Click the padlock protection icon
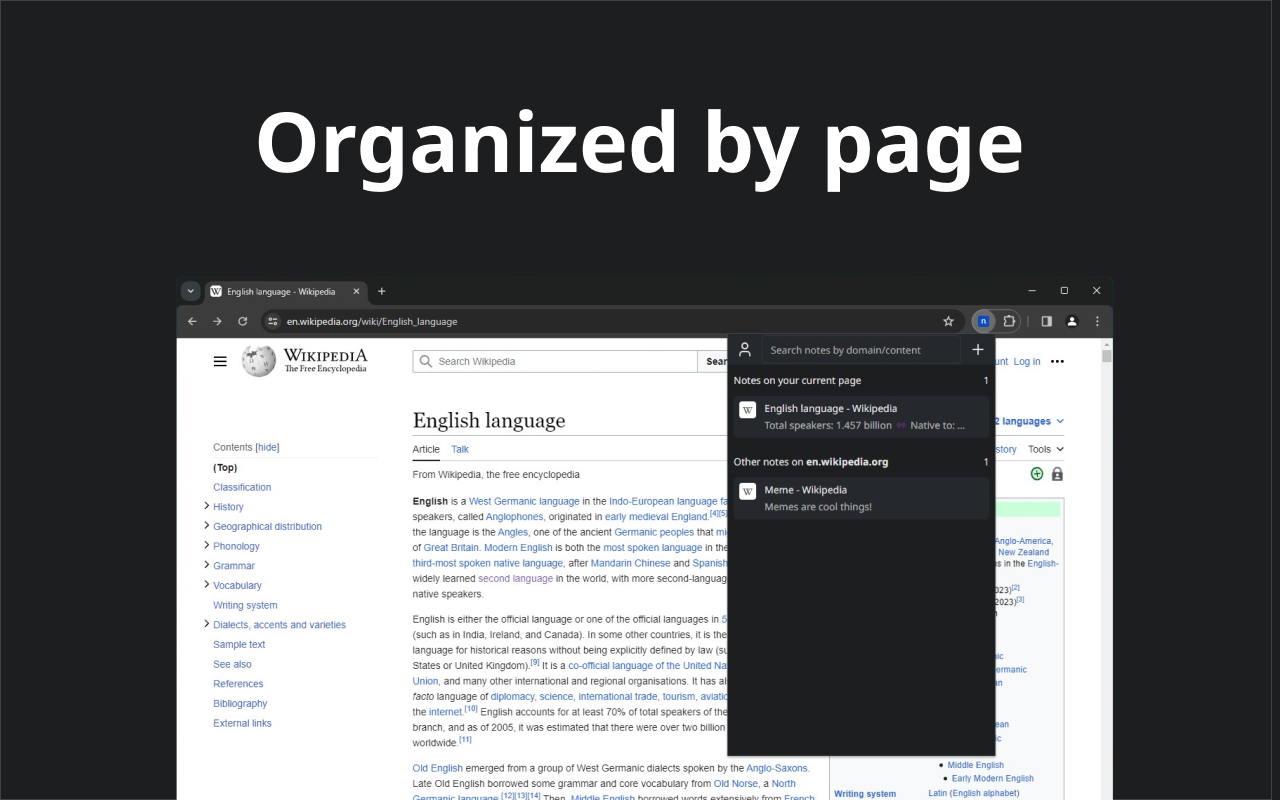 click(1057, 474)
